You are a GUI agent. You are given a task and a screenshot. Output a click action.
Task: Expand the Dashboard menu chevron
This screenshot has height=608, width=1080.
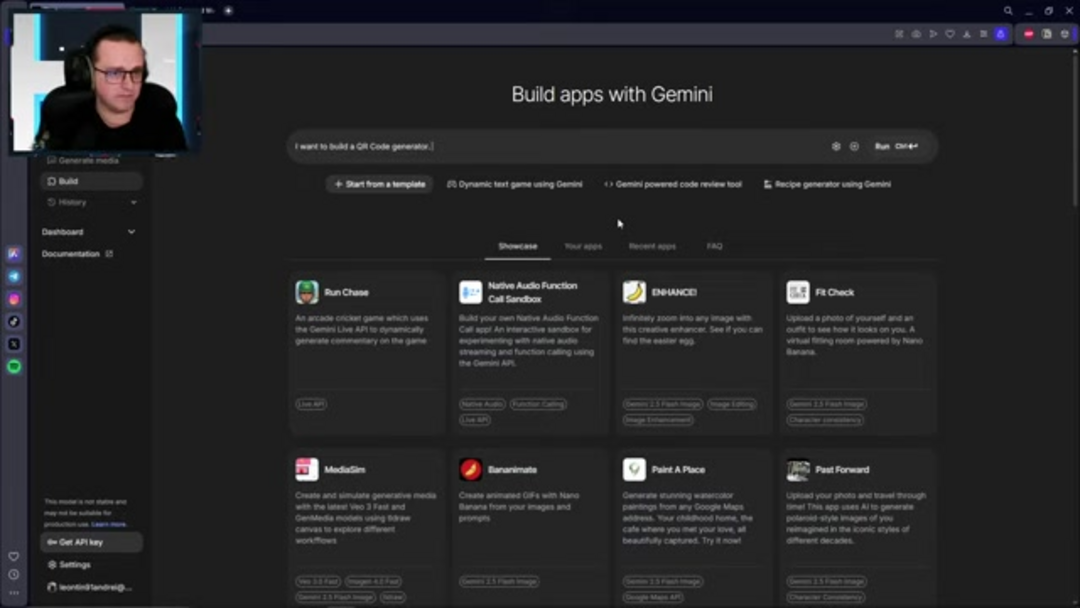pos(131,232)
